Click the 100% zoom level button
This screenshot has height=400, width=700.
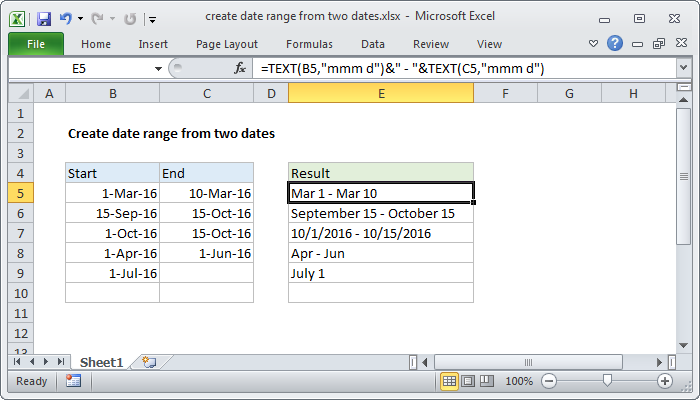coord(519,381)
